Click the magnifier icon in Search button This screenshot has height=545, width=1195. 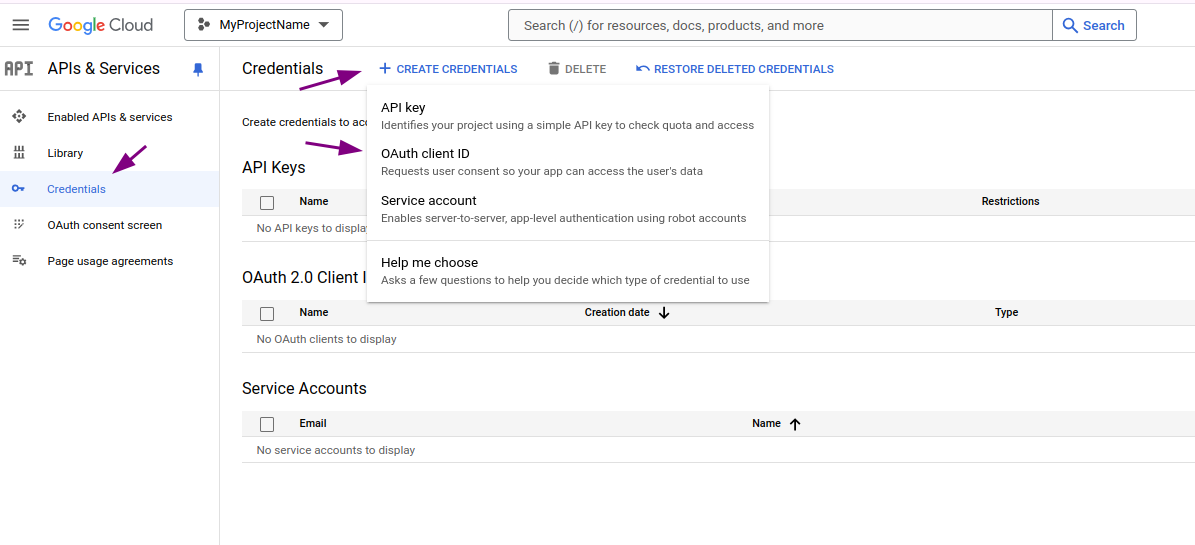pos(1070,25)
